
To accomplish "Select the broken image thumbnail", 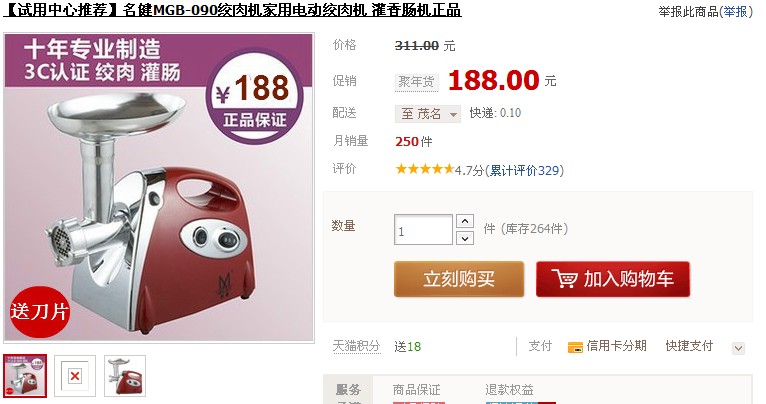I will pos(75,376).
